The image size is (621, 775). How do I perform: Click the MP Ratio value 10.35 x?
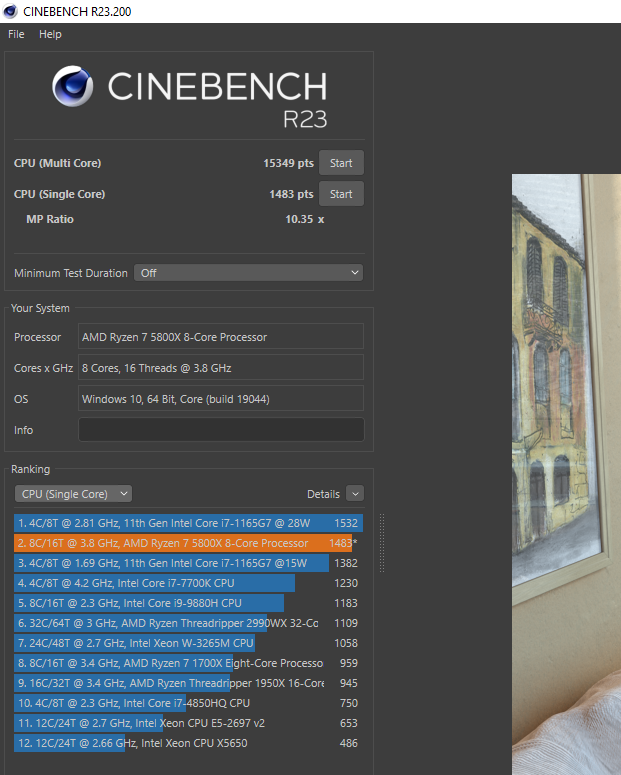pos(305,219)
